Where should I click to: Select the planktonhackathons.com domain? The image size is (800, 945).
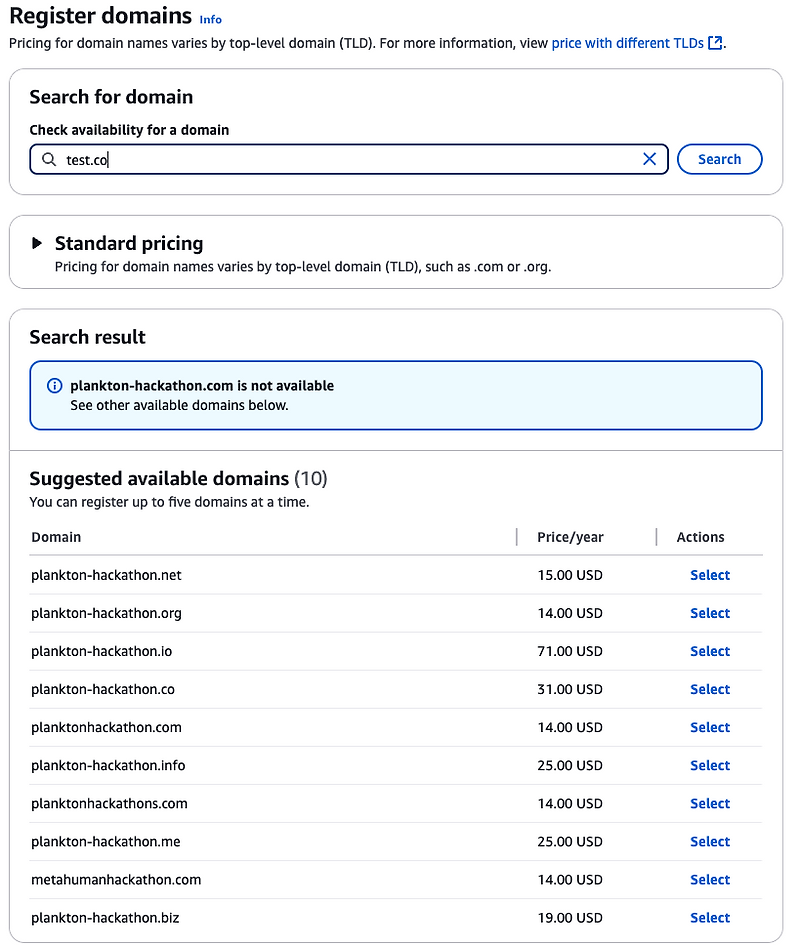[710, 803]
